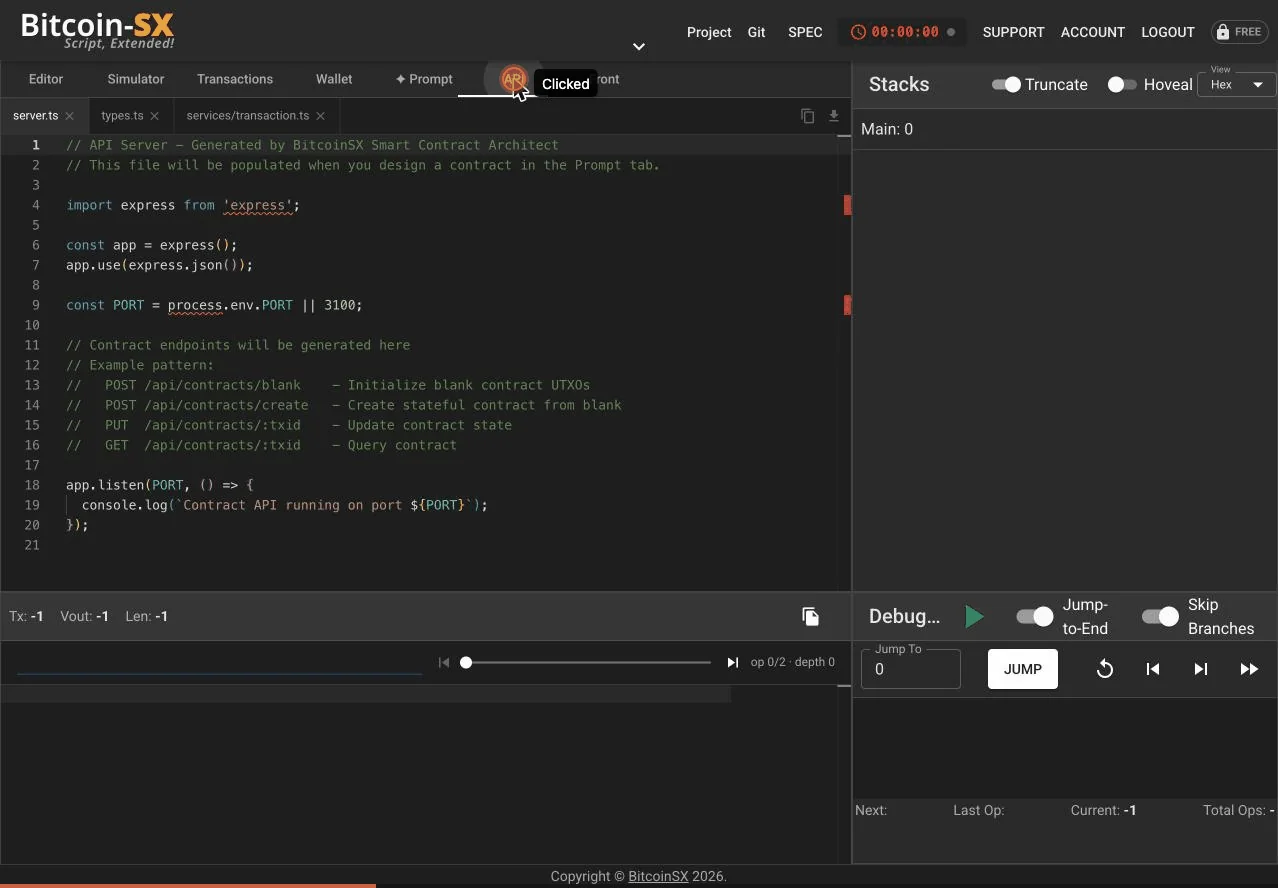Skip to end of op timeline
Screen dimensions: 1278x888
click(x=733, y=662)
